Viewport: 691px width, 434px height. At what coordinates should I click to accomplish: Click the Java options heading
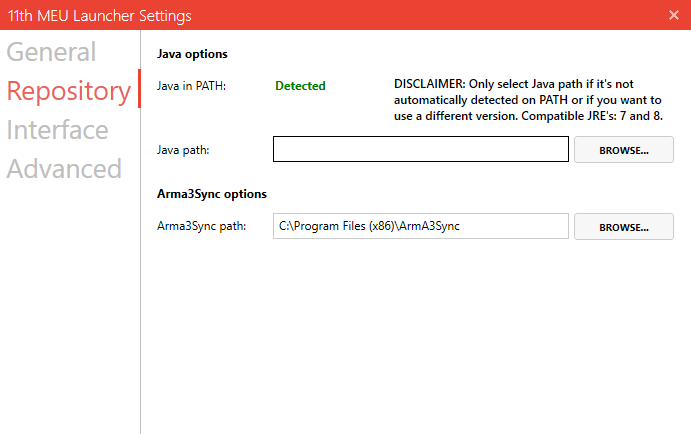click(192, 54)
